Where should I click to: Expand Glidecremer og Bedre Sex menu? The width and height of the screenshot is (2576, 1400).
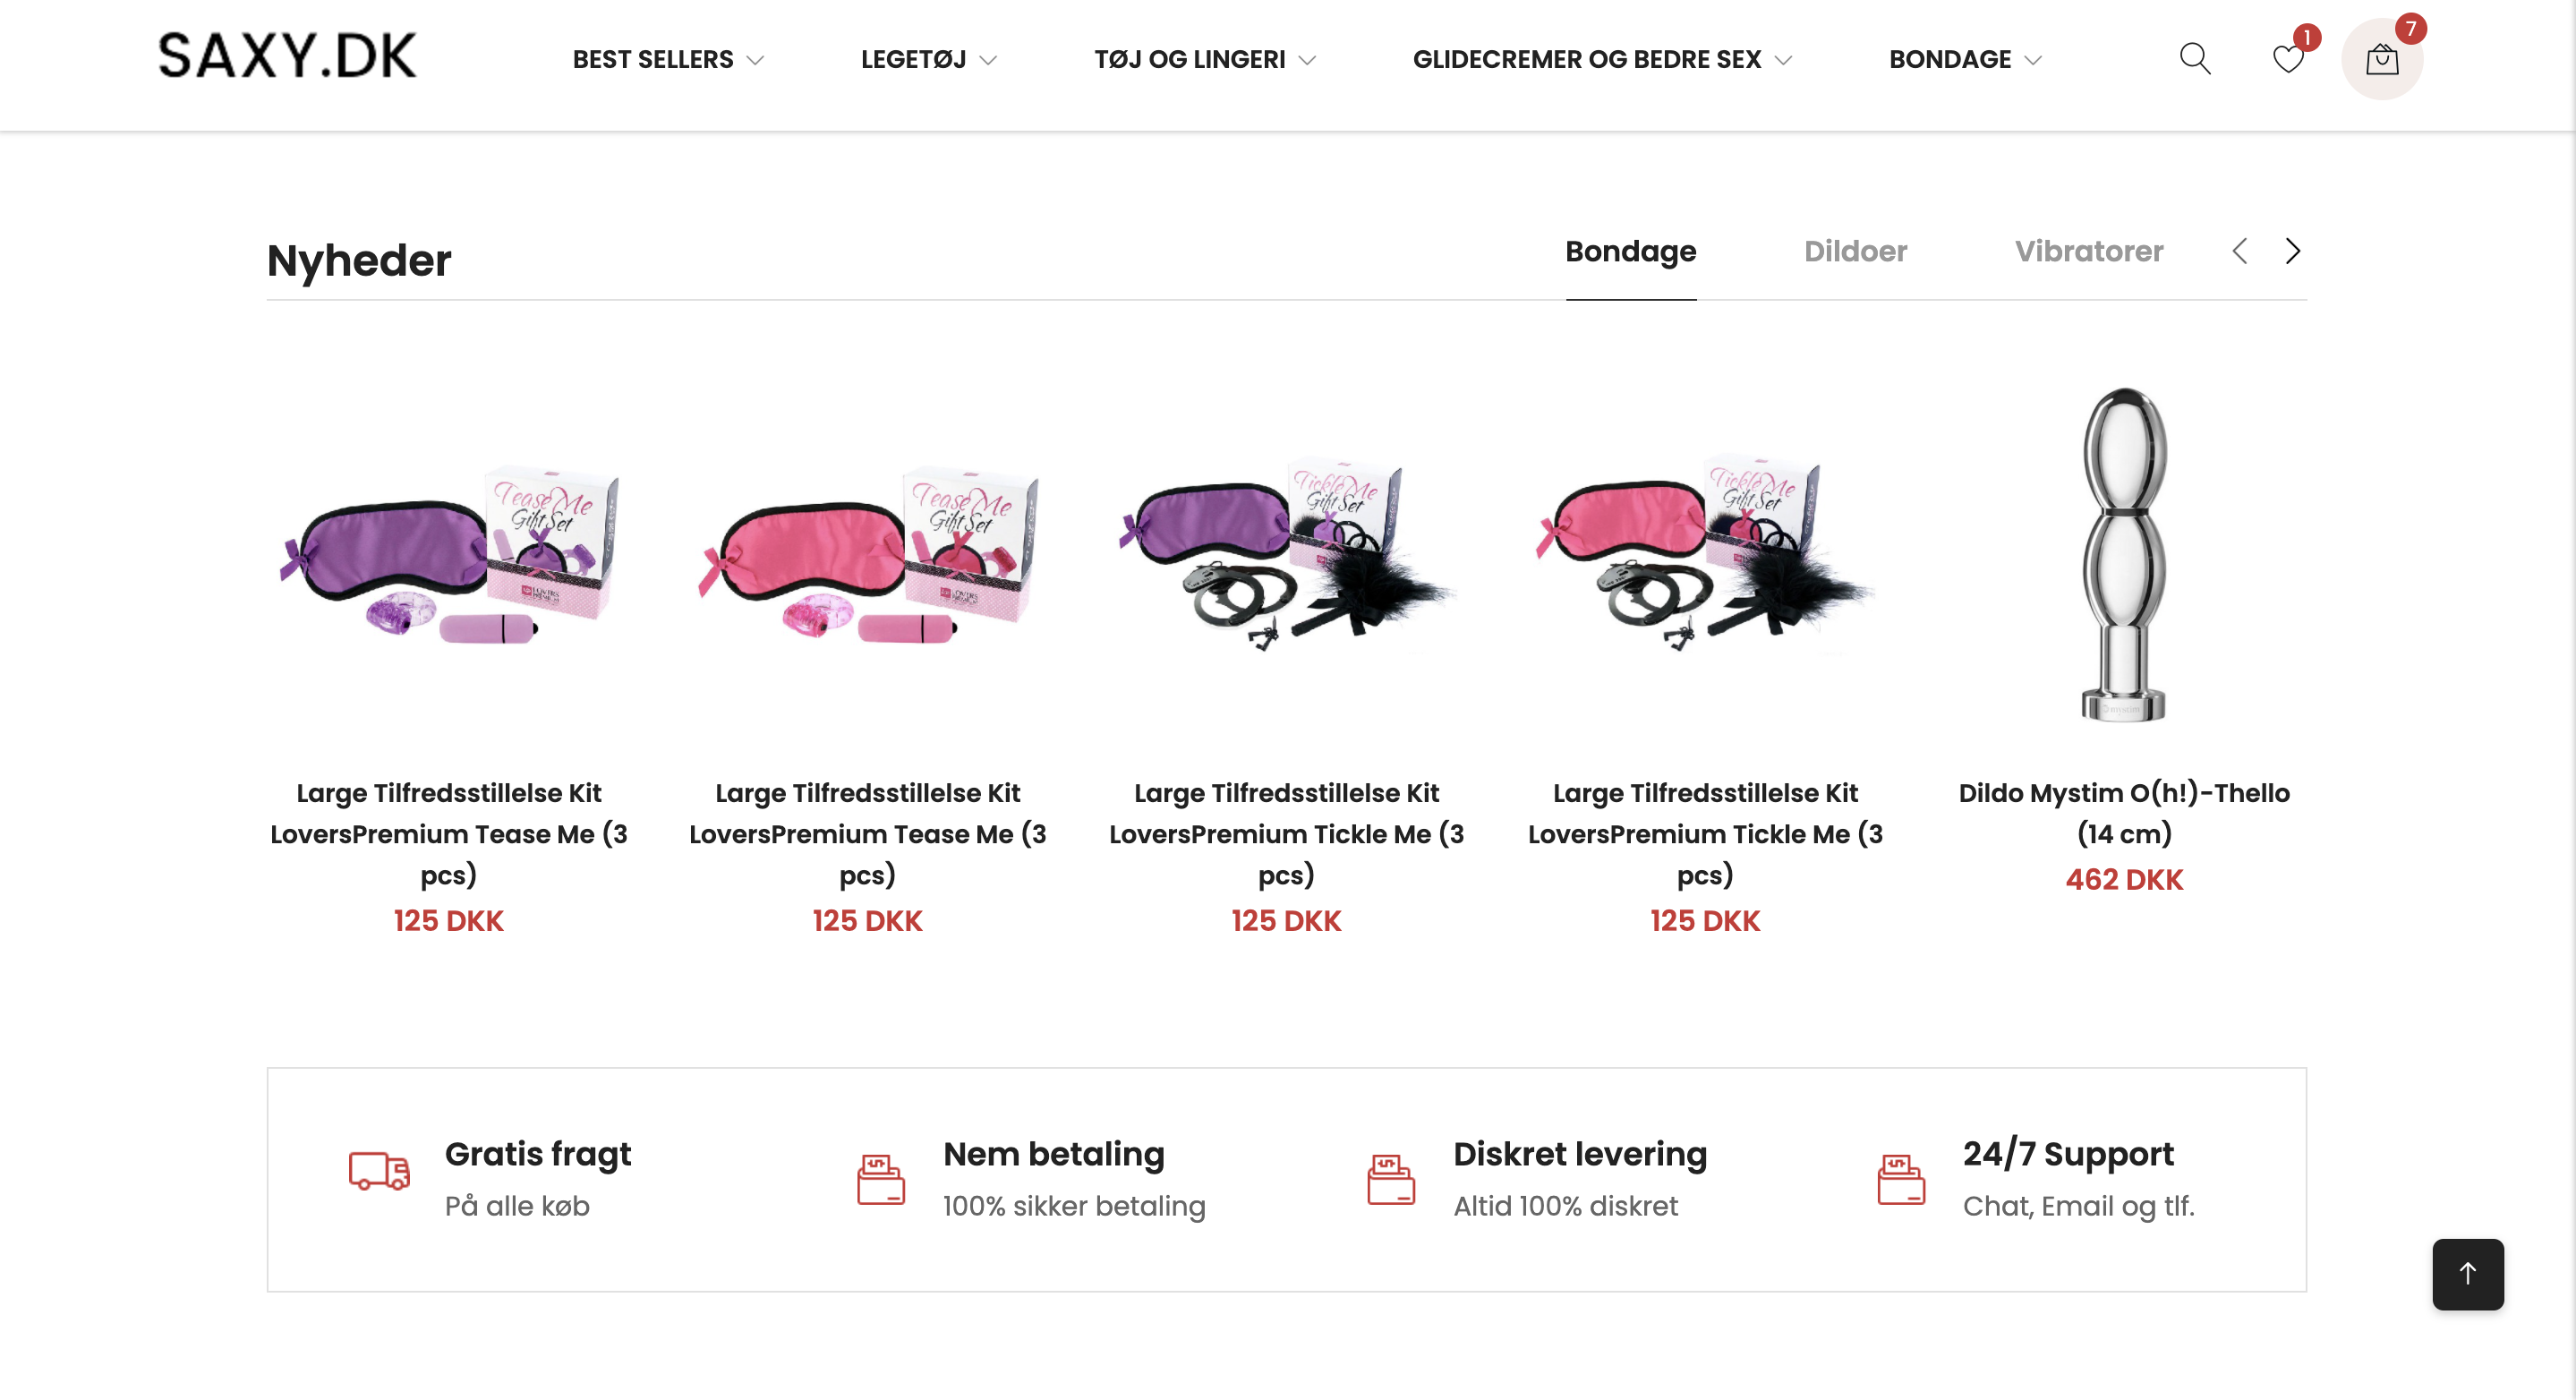1601,60
